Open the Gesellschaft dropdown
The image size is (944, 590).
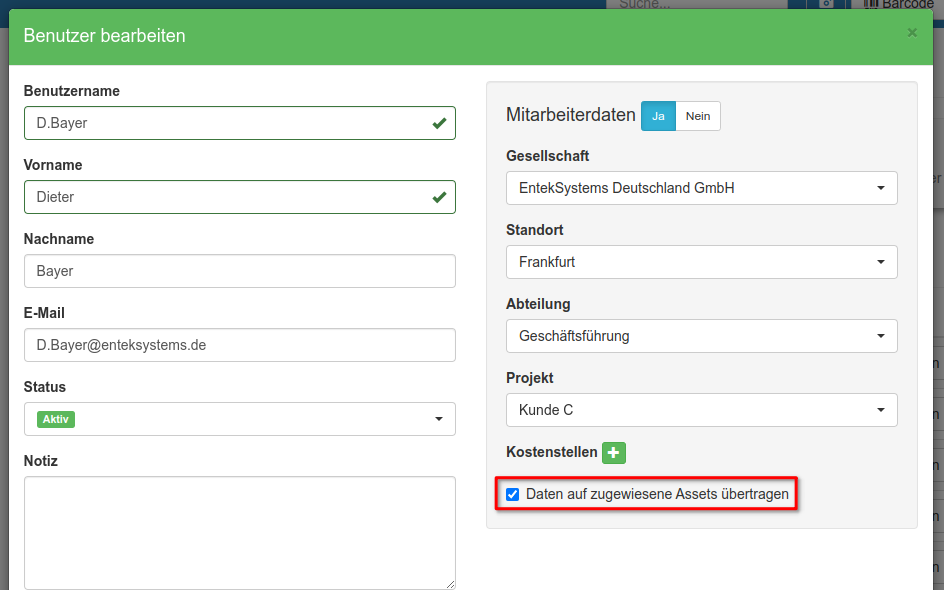pyautogui.click(x=701, y=188)
